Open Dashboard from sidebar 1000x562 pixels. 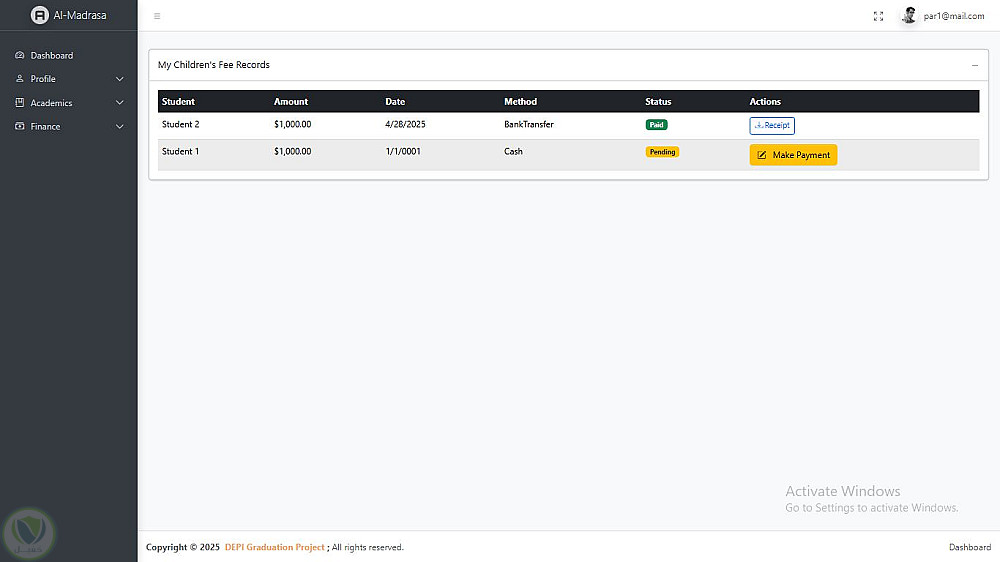[69, 55]
